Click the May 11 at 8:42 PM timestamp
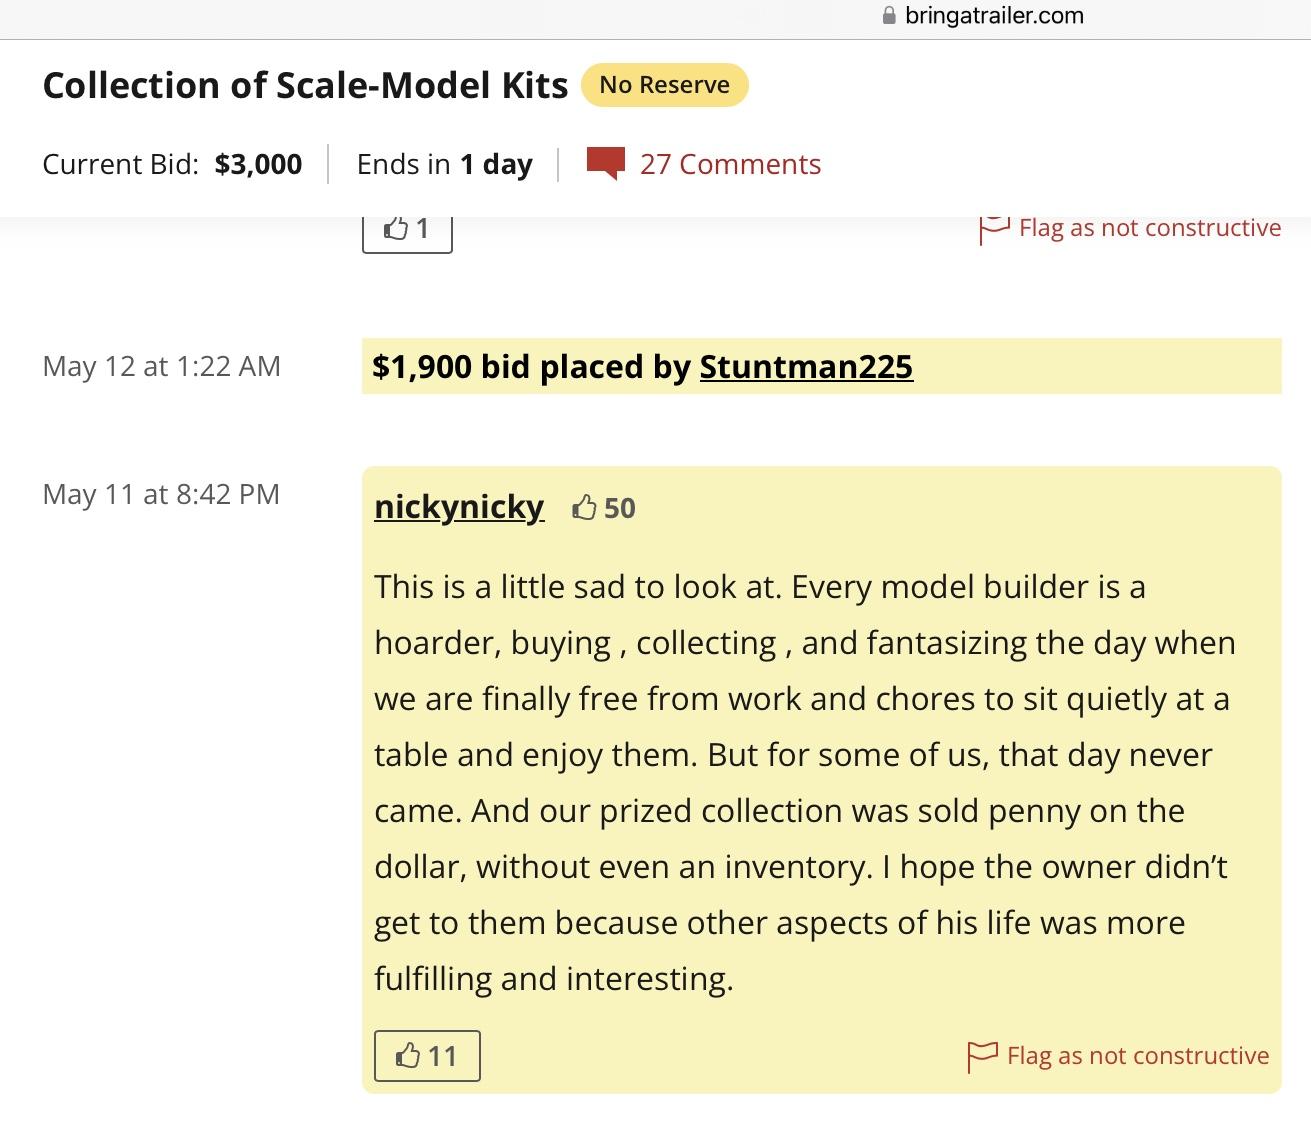 tap(161, 494)
